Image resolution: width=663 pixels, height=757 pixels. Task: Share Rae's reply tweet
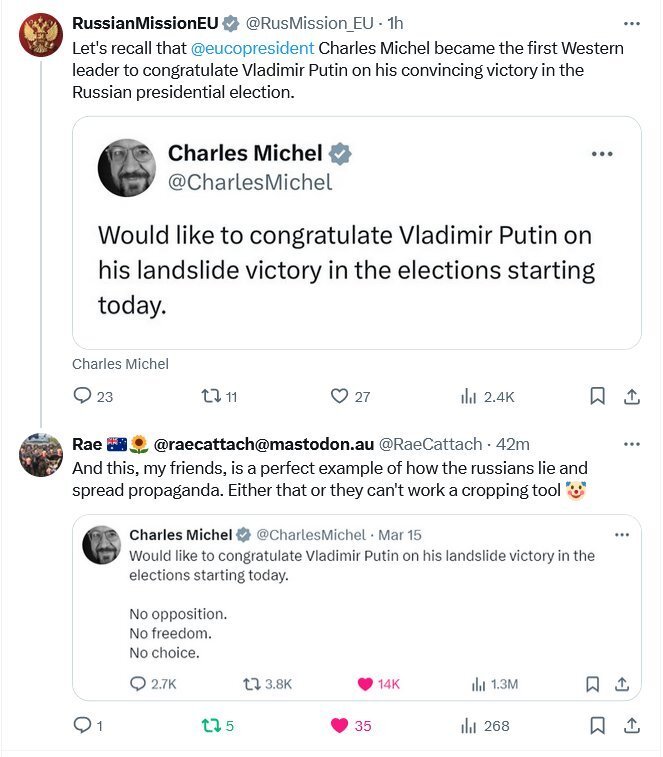632,726
